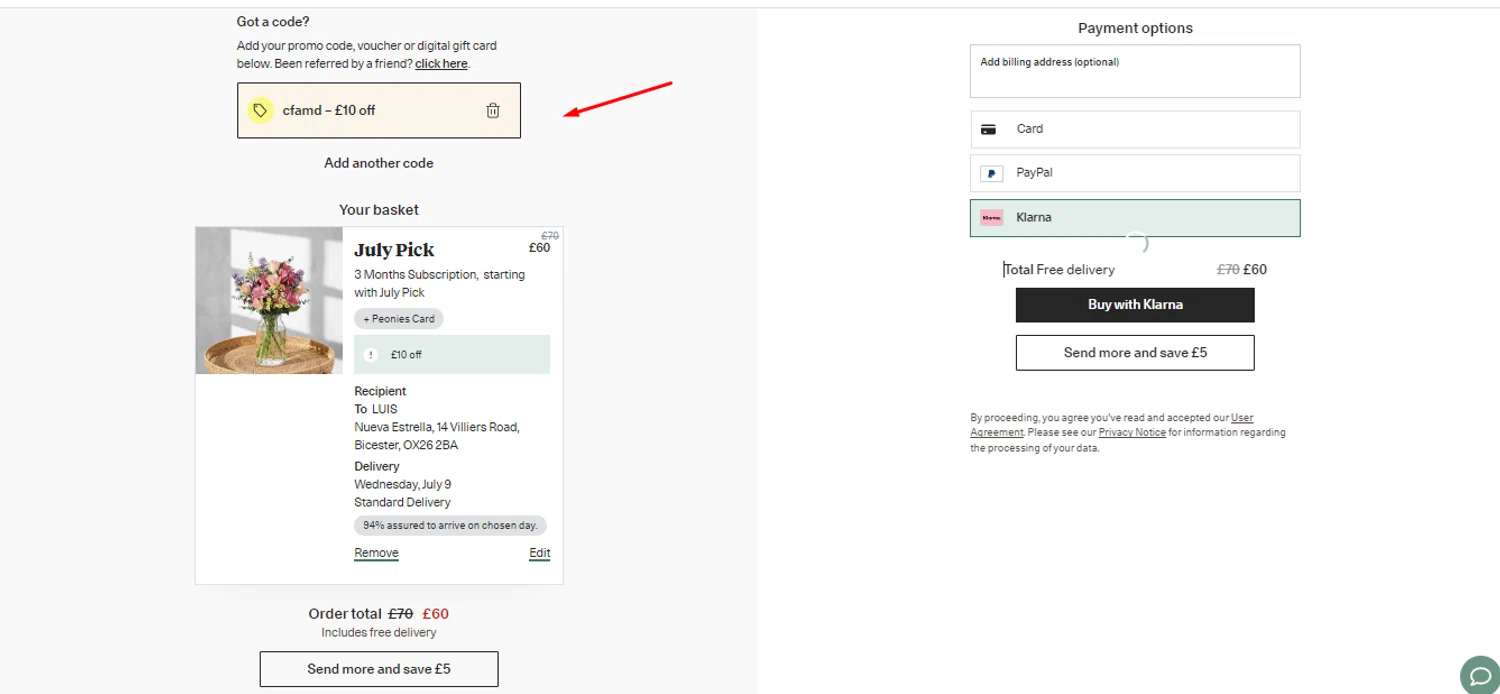Edit the July Pick basket item

539,553
